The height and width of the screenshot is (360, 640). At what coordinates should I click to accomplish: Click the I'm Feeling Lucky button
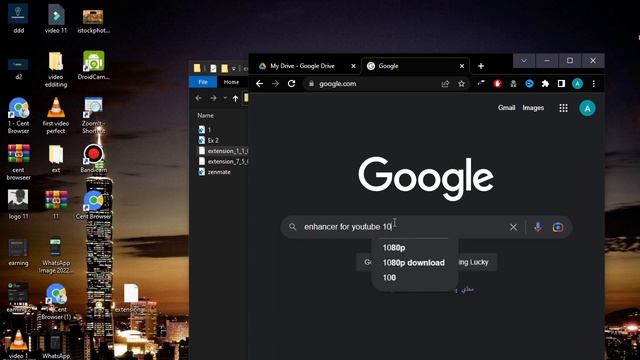pos(473,262)
